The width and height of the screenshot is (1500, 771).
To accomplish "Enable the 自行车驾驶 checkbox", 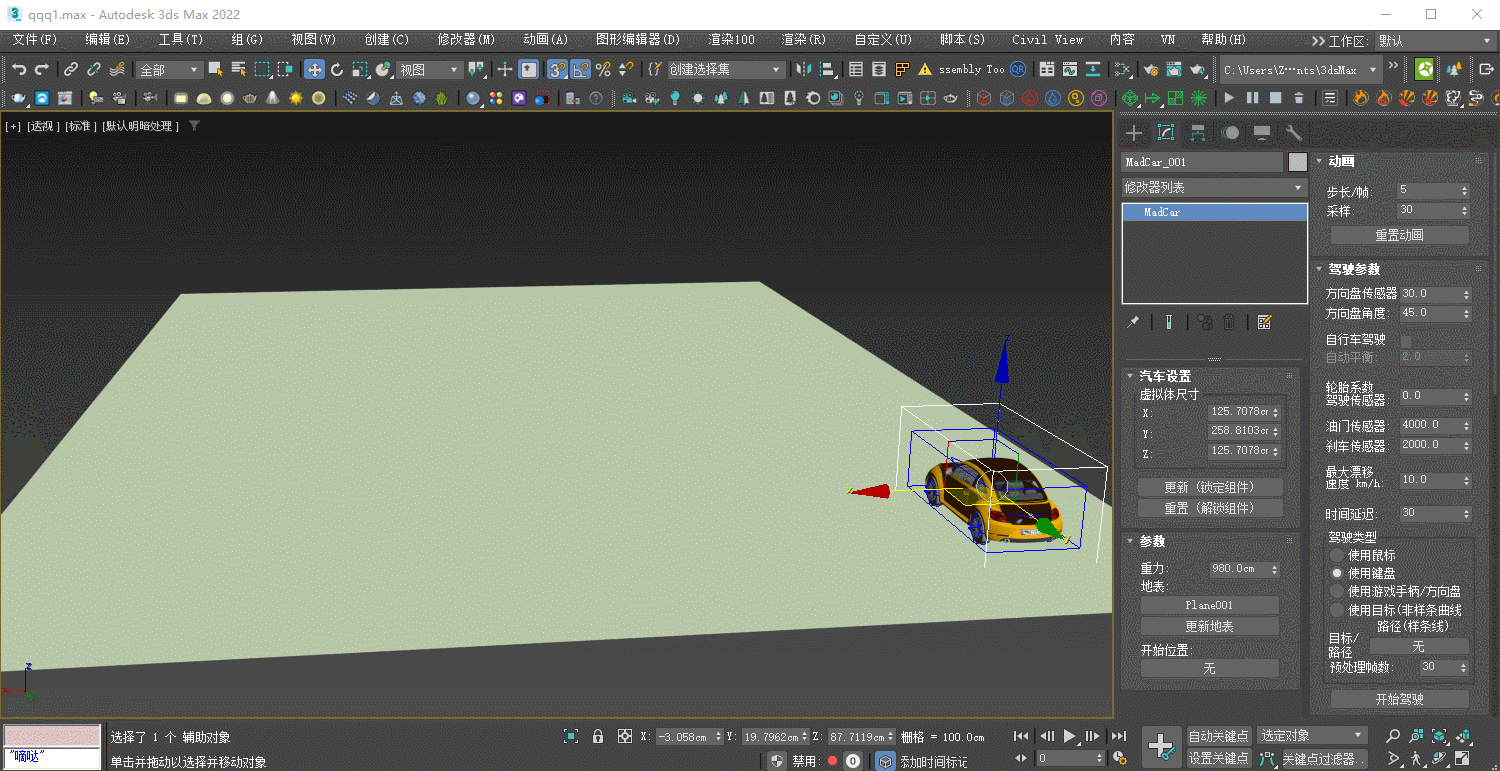I will tap(1406, 340).
